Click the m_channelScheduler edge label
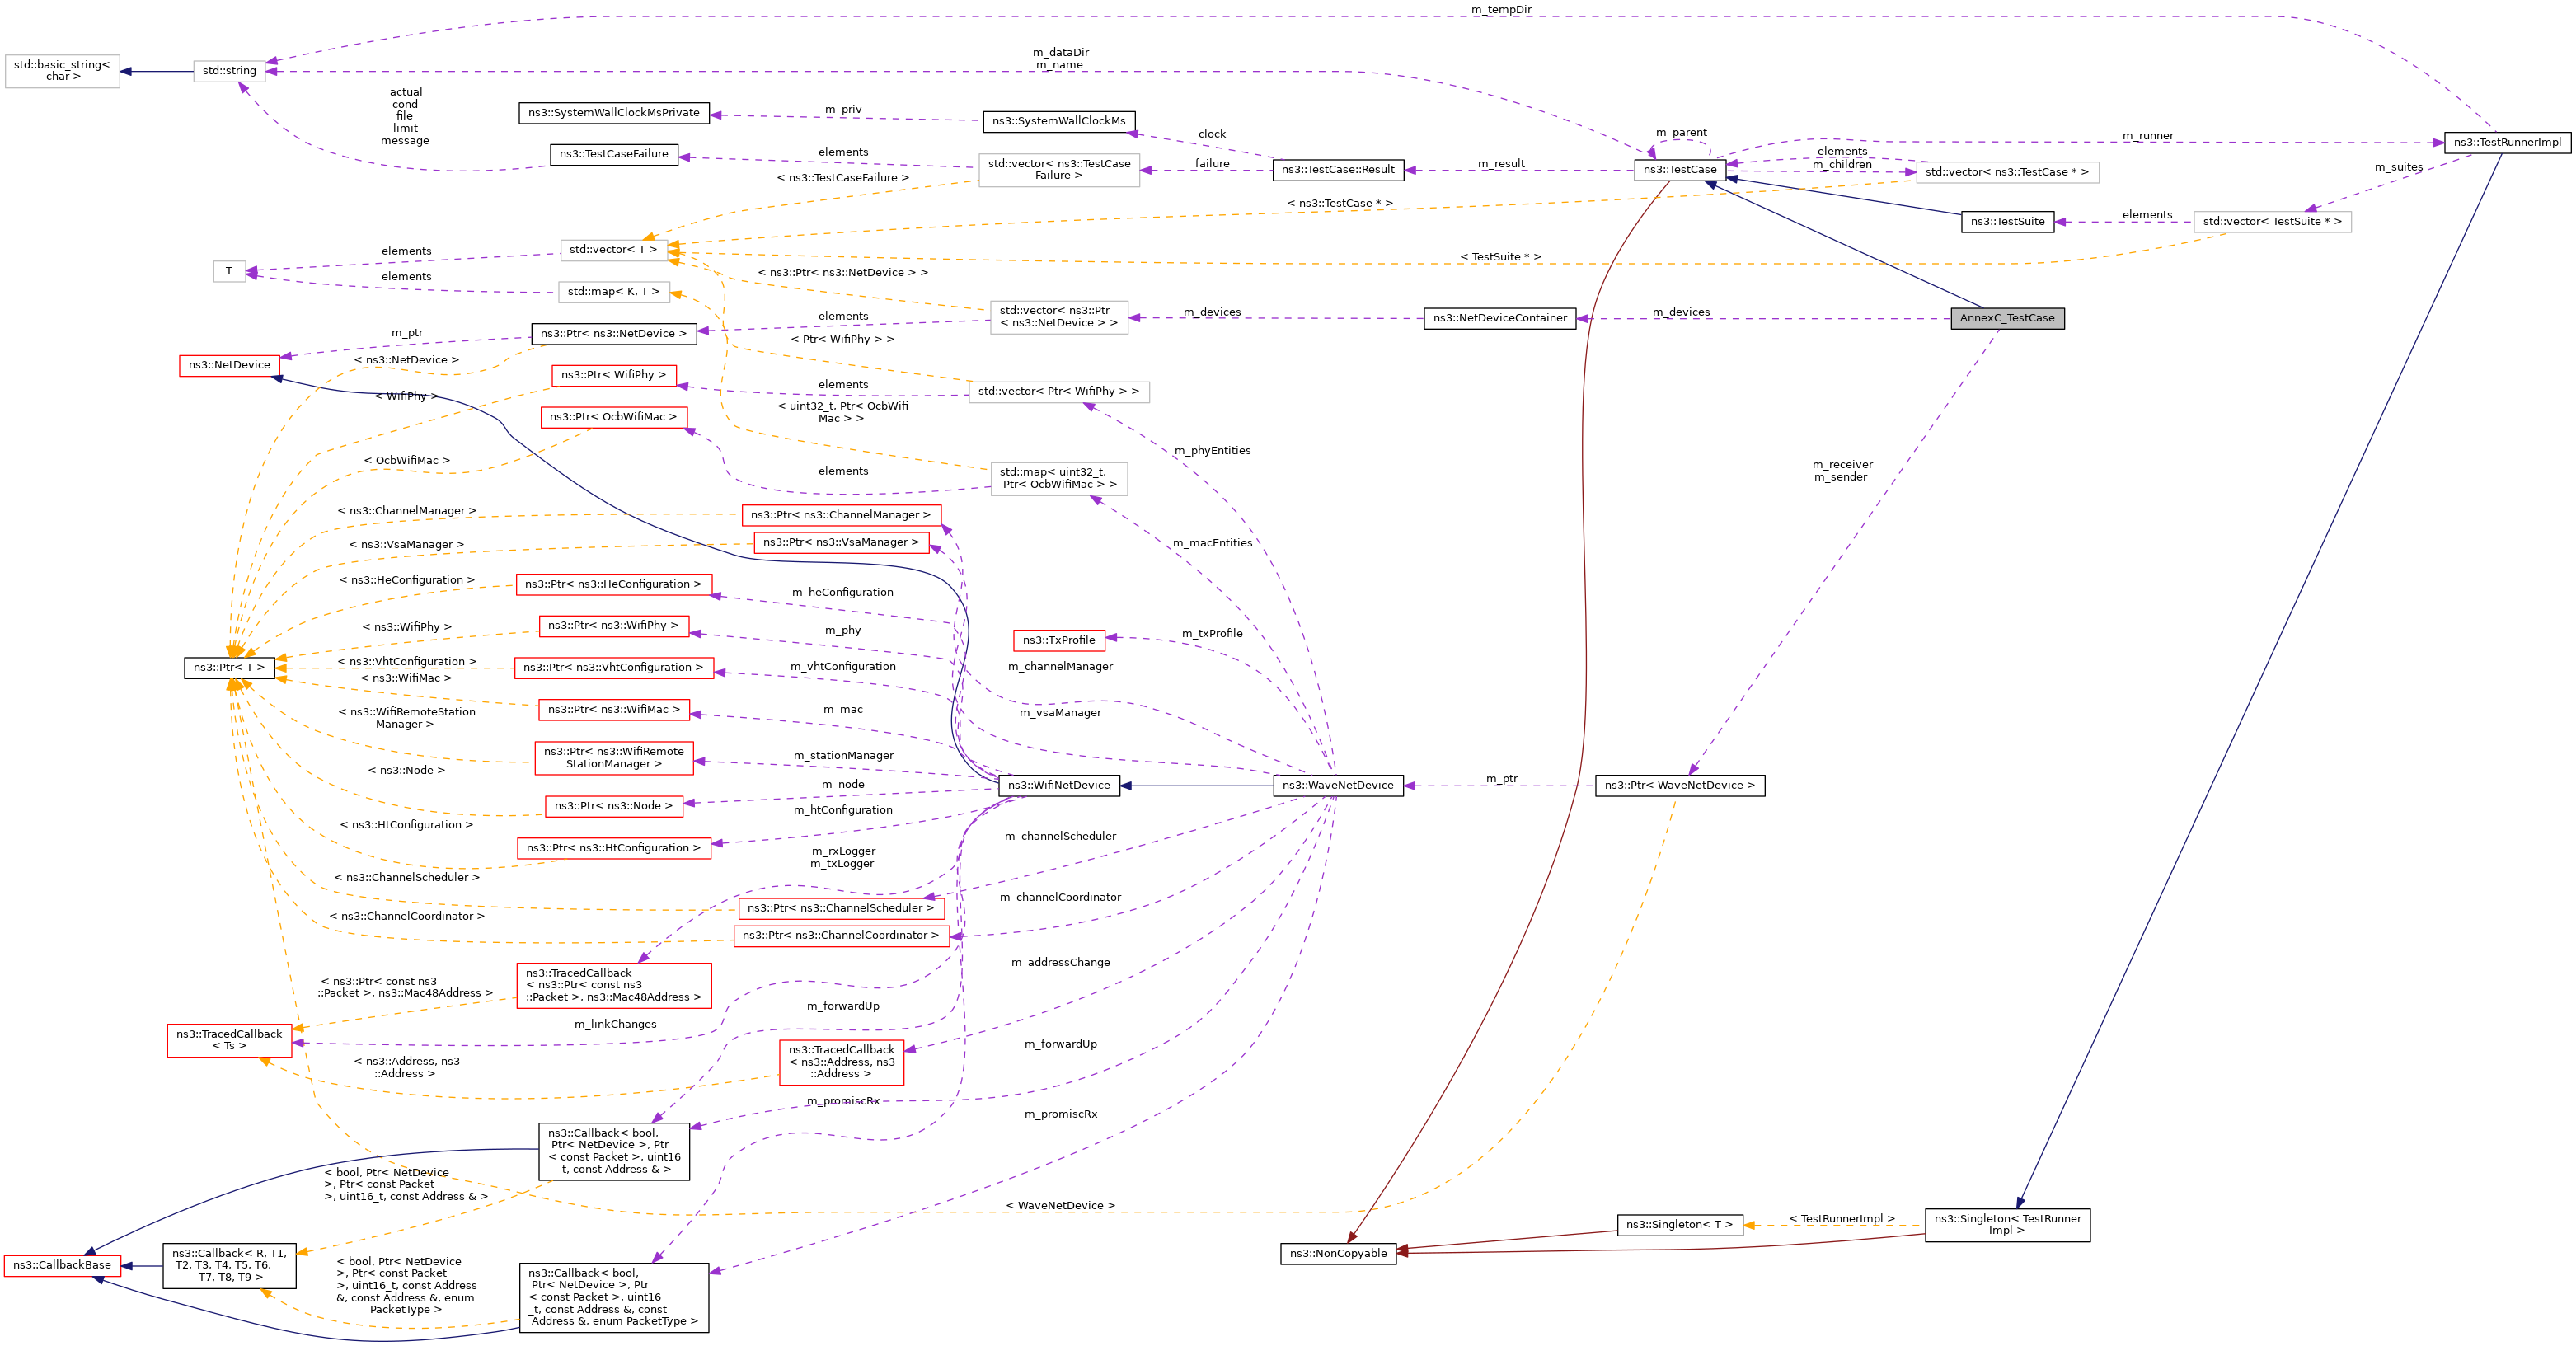 (x=1060, y=836)
